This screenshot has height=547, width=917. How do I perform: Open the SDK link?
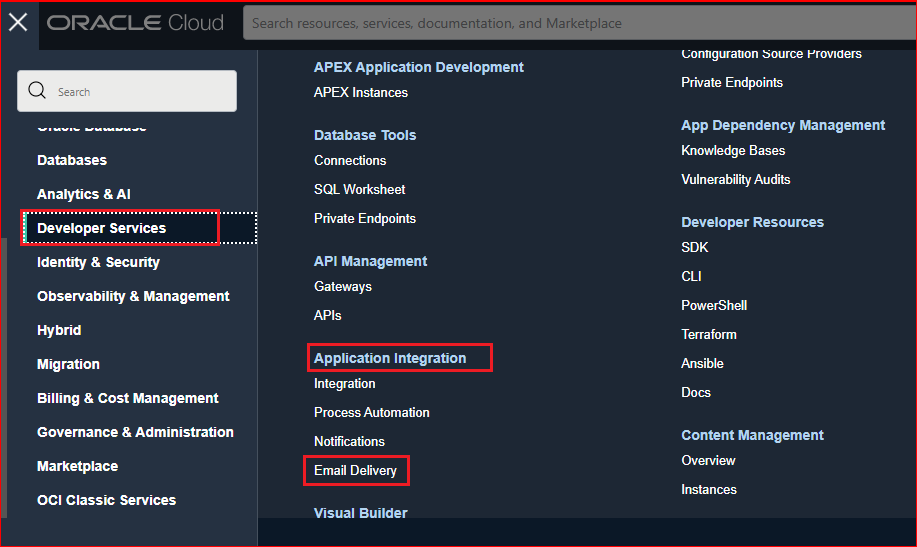pos(695,247)
